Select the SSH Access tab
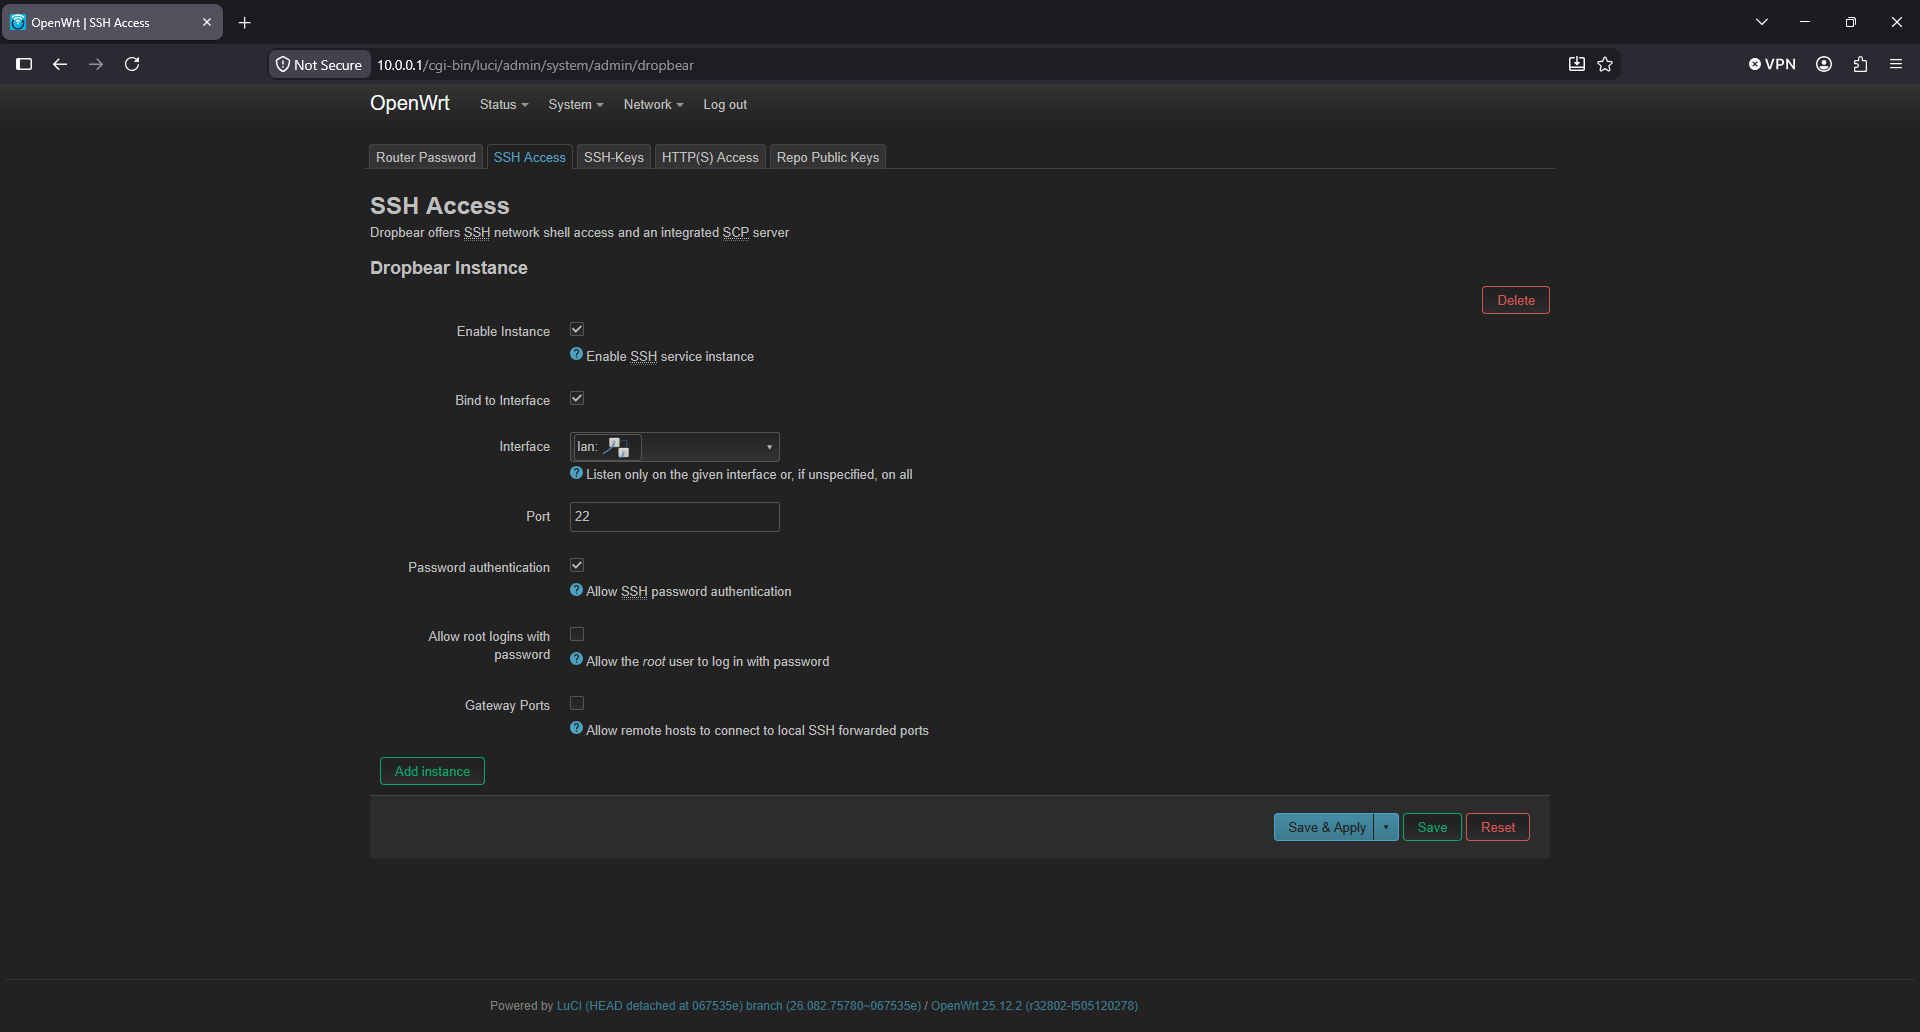Image resolution: width=1920 pixels, height=1032 pixels. [530, 157]
